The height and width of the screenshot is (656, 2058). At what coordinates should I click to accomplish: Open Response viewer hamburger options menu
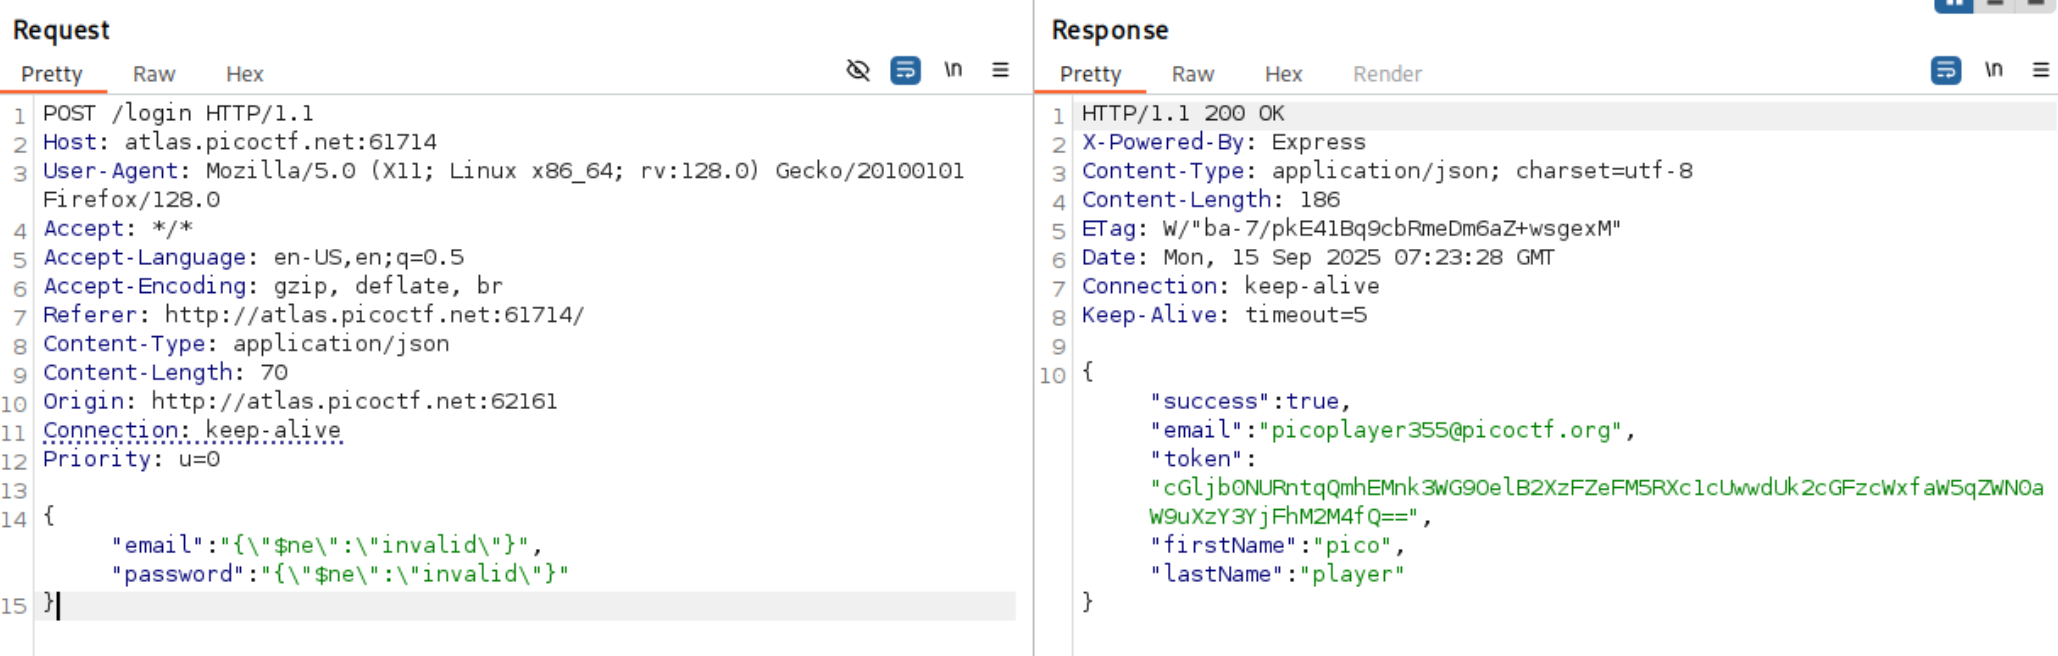click(x=2041, y=69)
